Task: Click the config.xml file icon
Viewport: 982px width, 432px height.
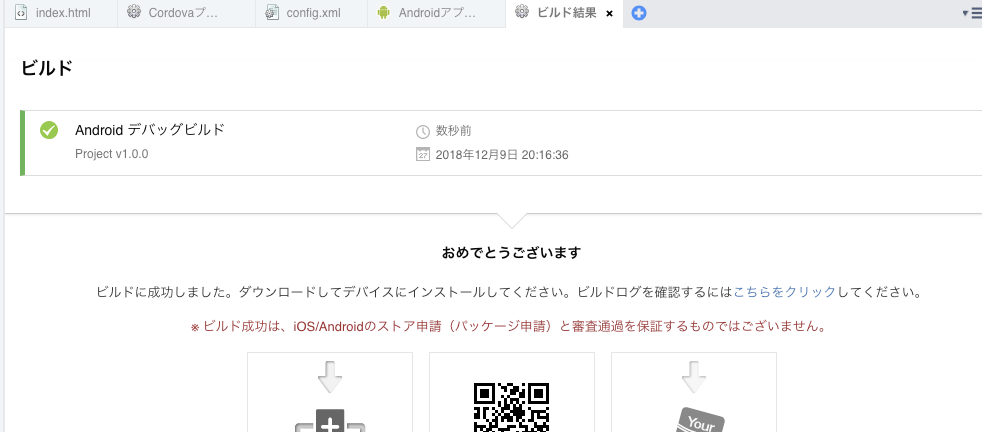Action: [x=272, y=13]
